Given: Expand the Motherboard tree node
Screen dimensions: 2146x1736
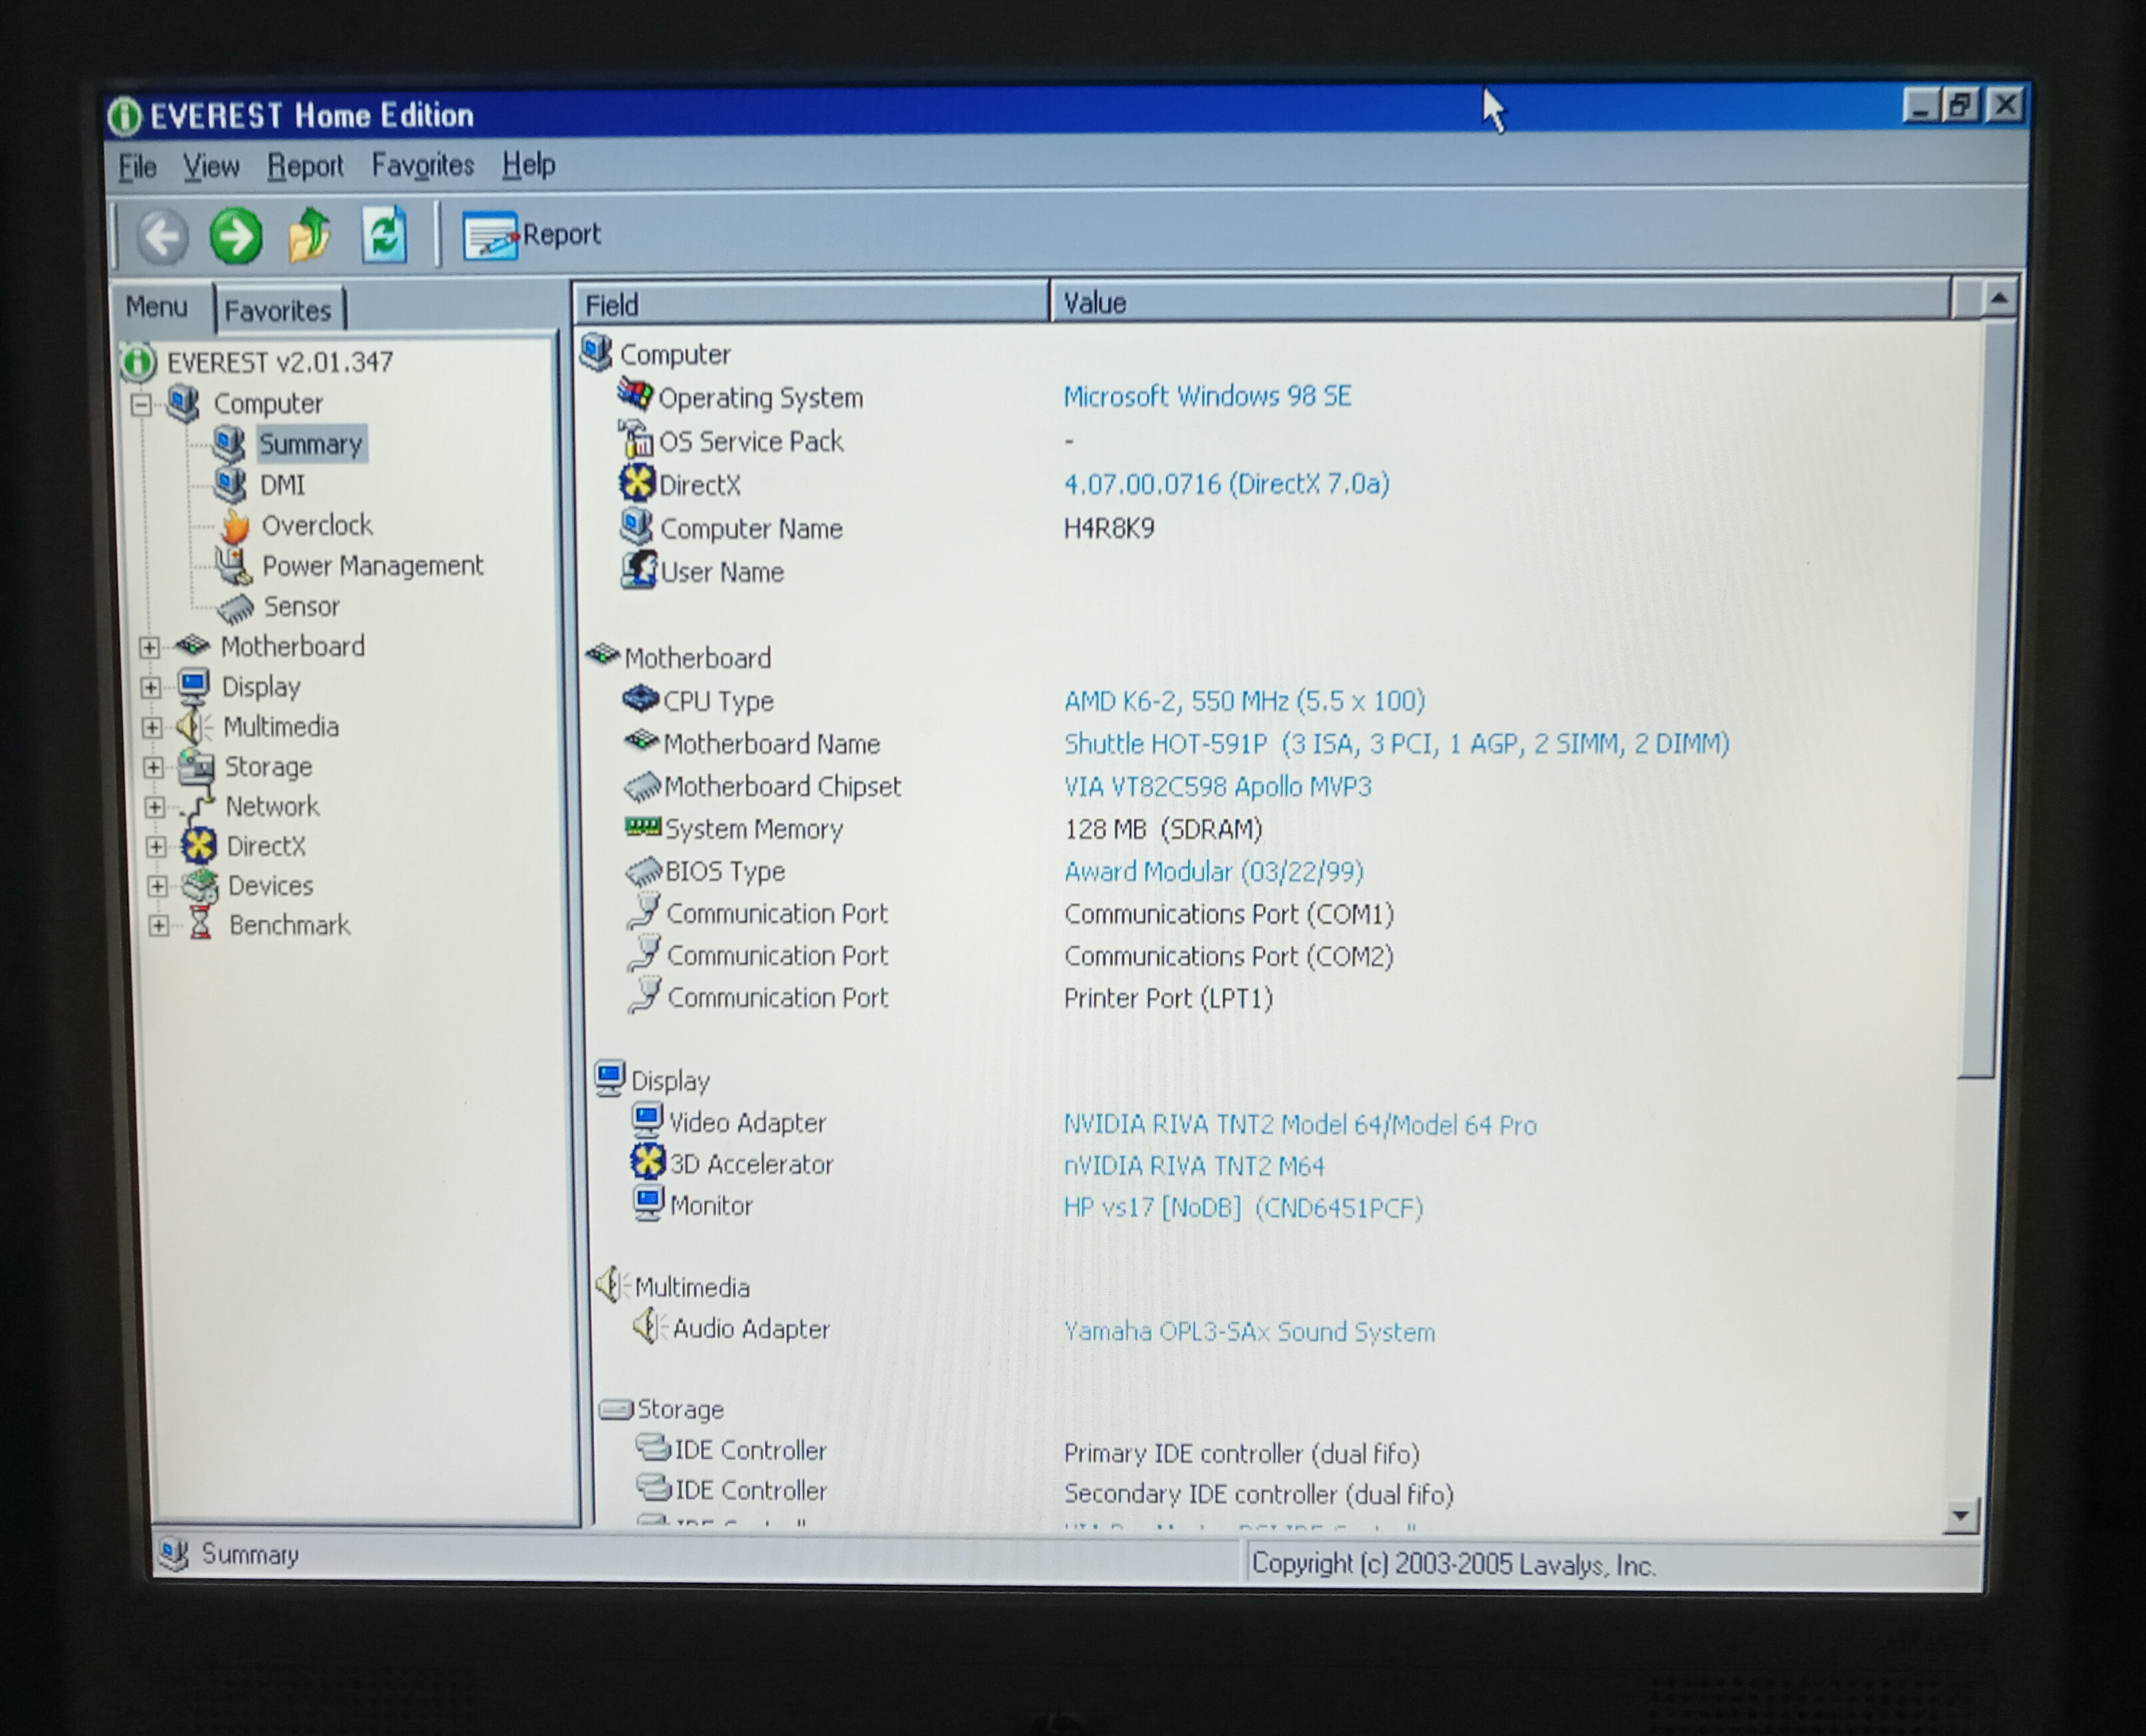Looking at the screenshot, I should 149,647.
